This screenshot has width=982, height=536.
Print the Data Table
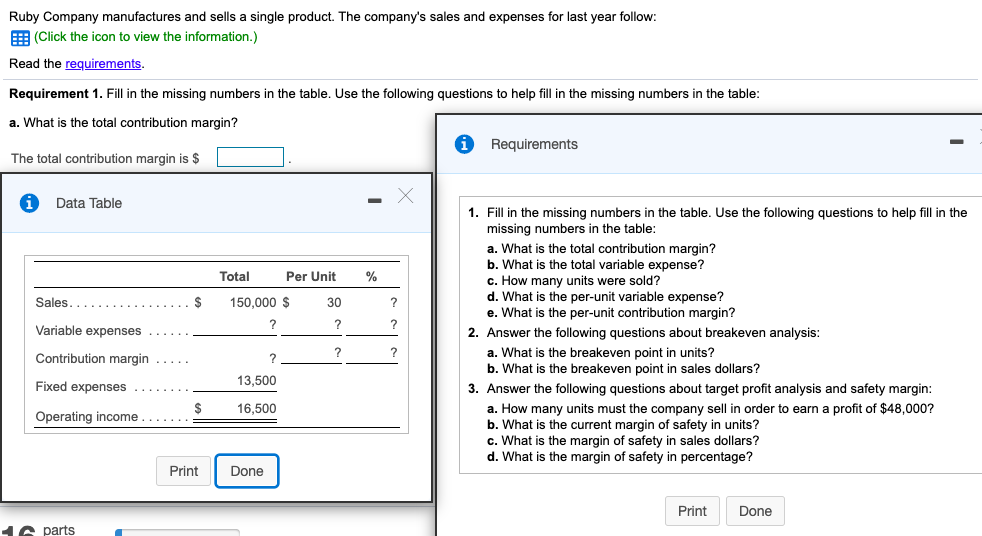click(x=183, y=471)
